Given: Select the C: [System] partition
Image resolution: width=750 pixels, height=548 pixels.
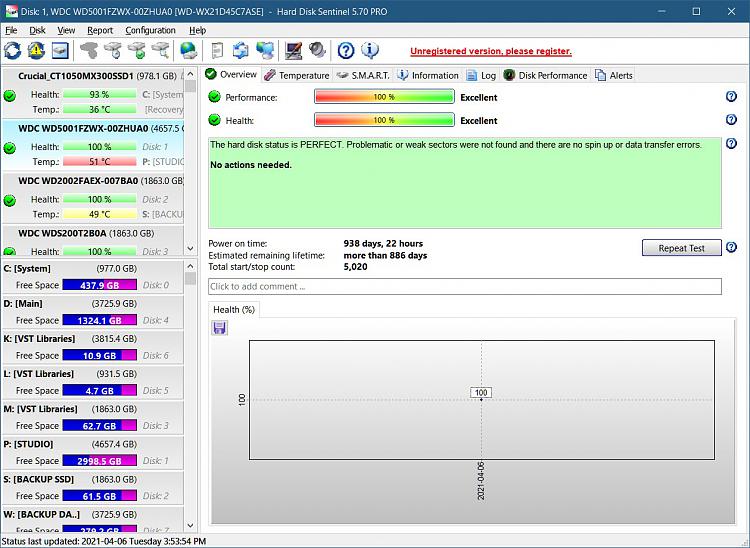Looking at the screenshot, I should (x=93, y=276).
